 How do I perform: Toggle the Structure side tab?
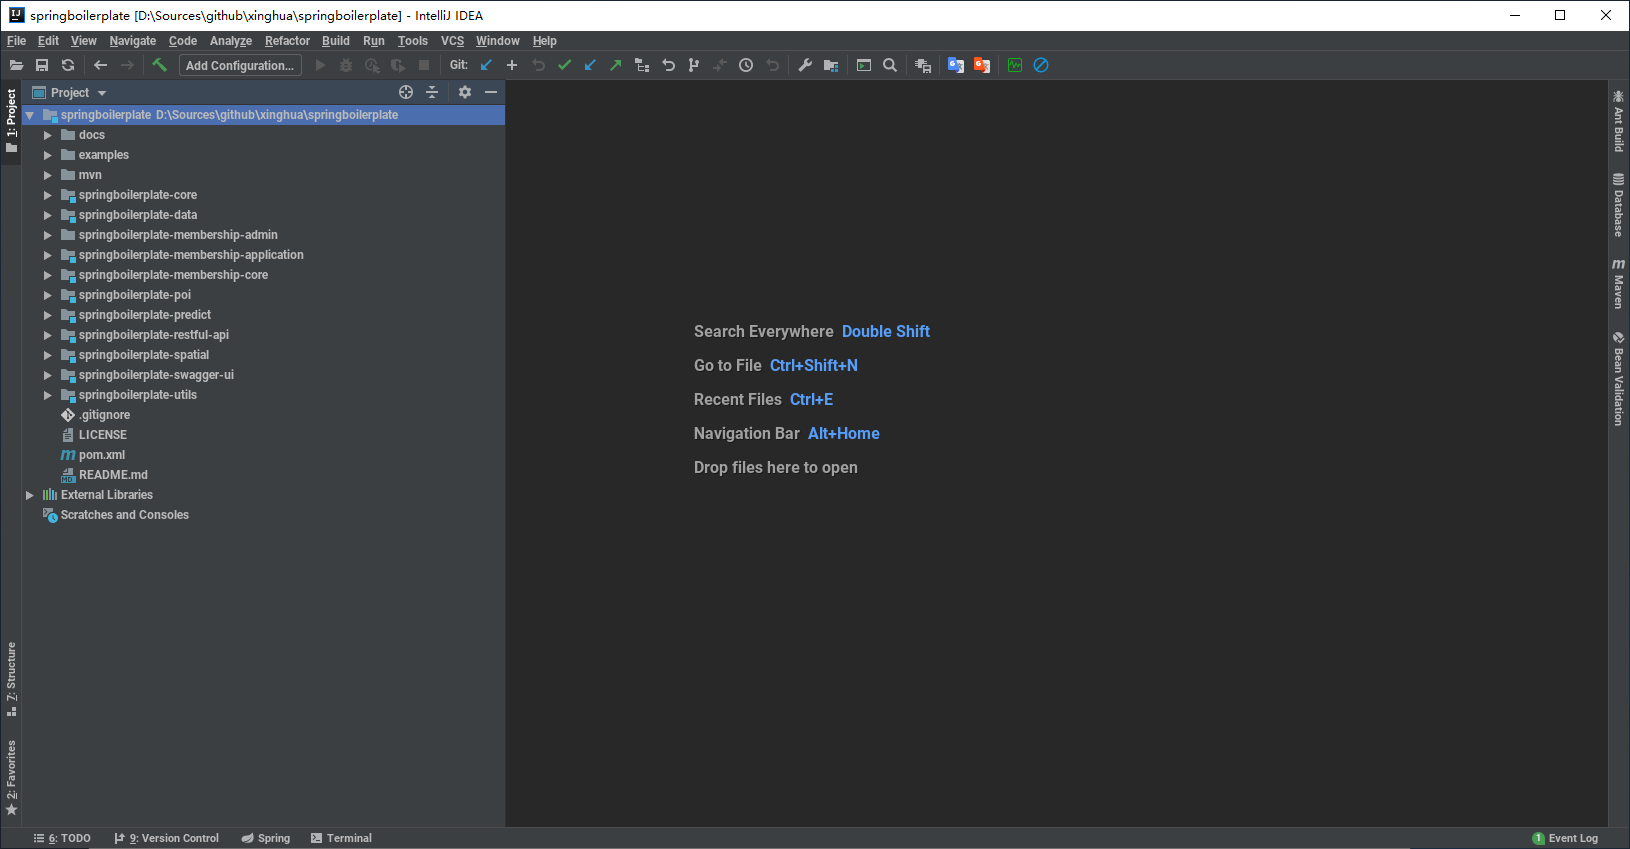(x=11, y=679)
